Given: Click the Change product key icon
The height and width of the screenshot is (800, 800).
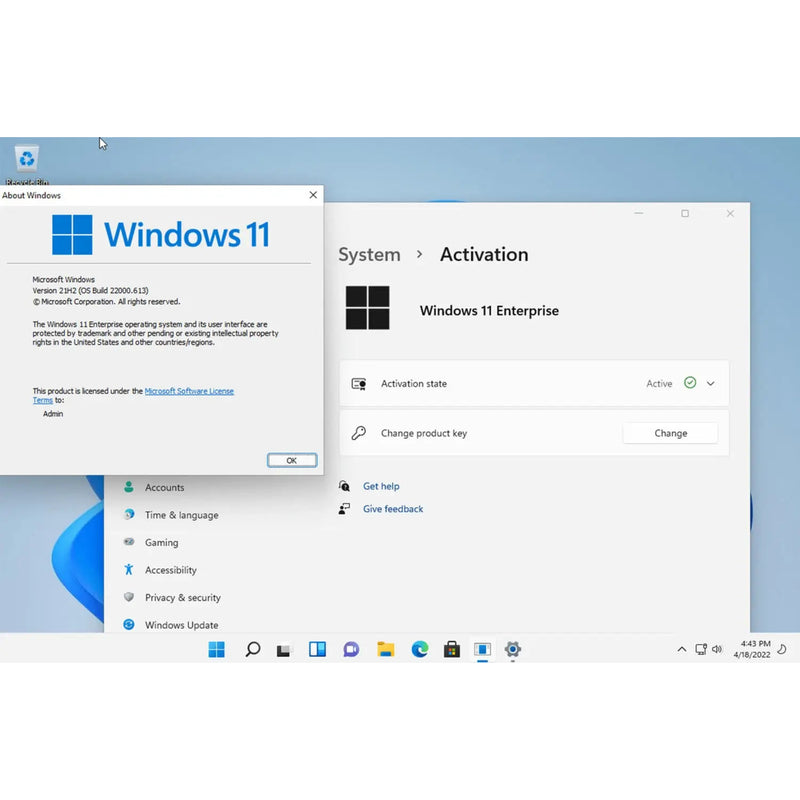Looking at the screenshot, I should click(358, 433).
